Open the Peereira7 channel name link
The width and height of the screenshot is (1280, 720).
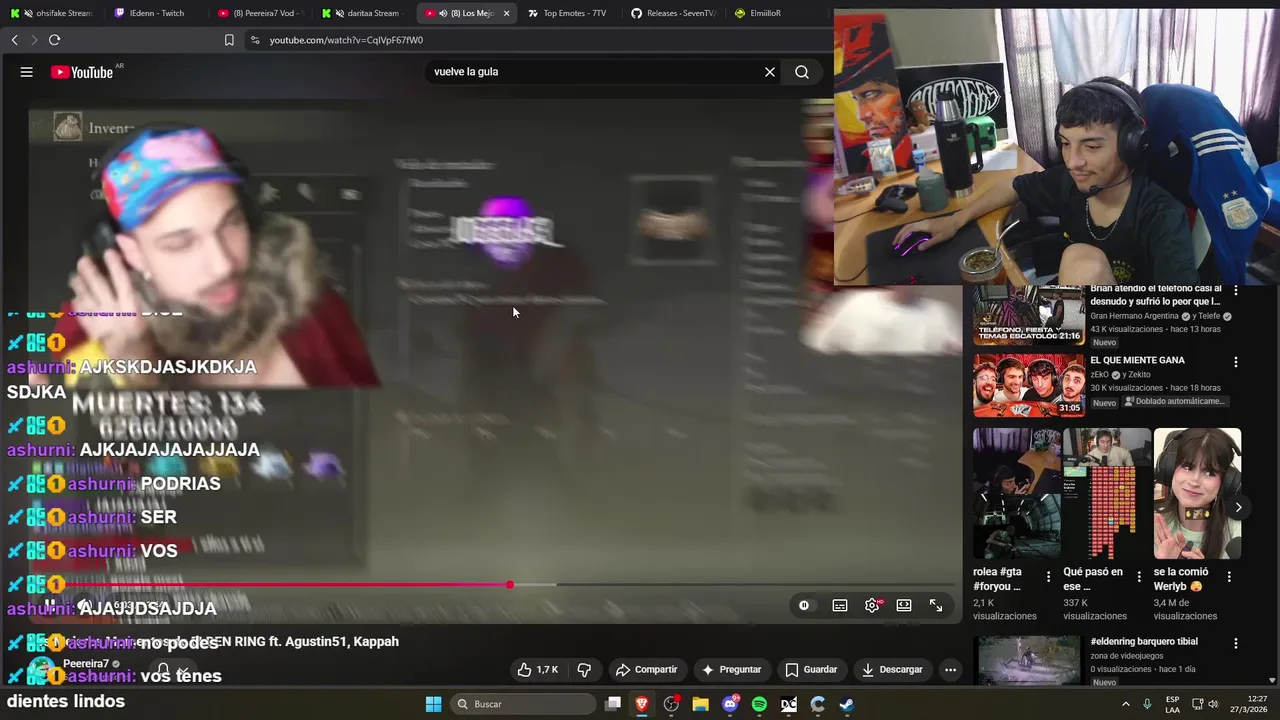tap(86, 664)
